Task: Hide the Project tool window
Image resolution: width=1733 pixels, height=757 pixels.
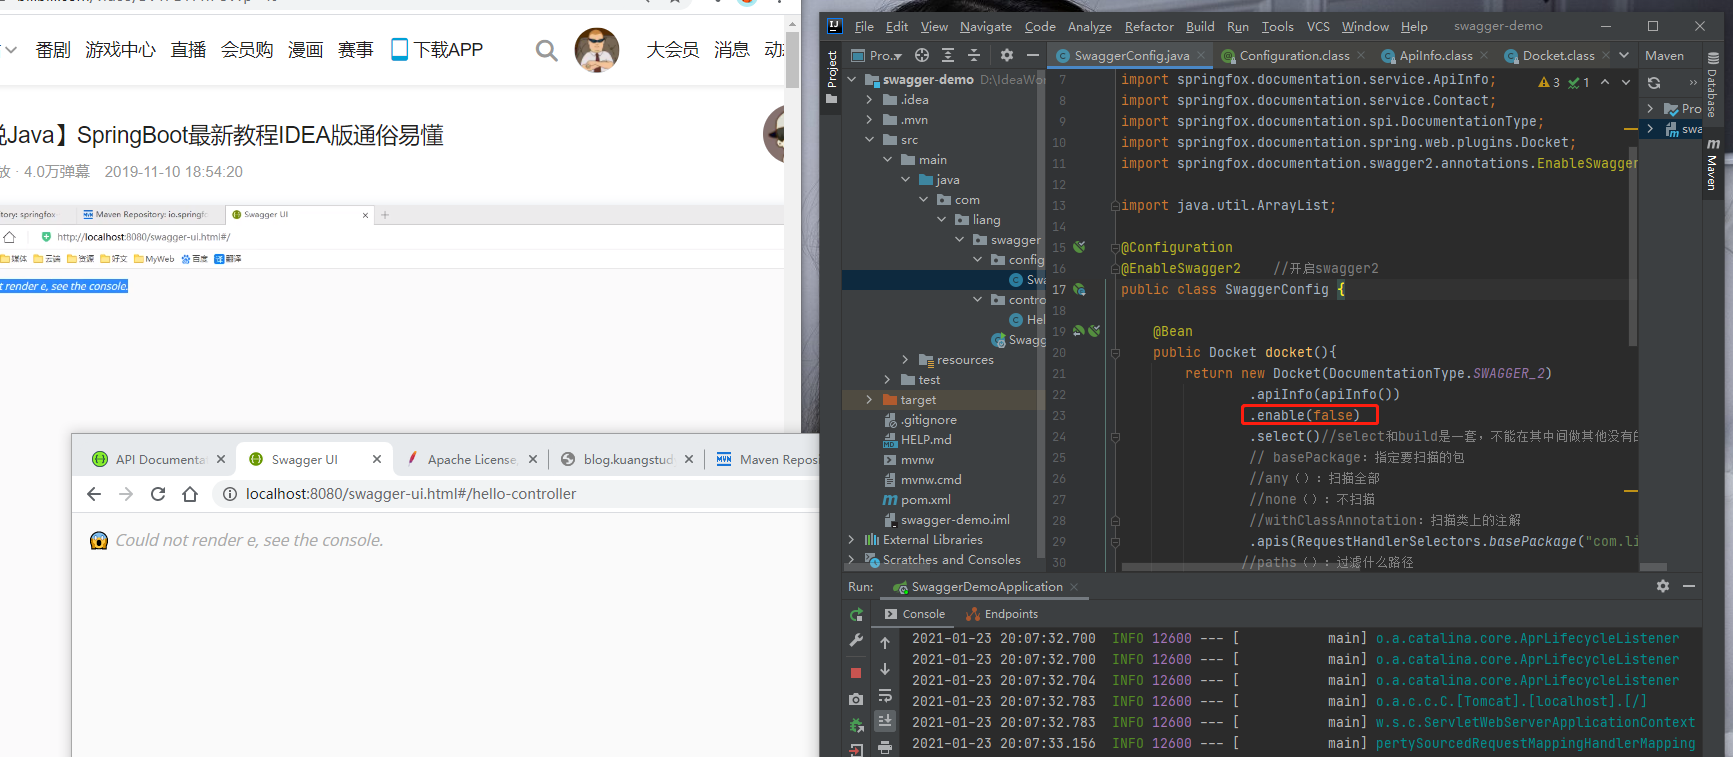Action: 1033,55
